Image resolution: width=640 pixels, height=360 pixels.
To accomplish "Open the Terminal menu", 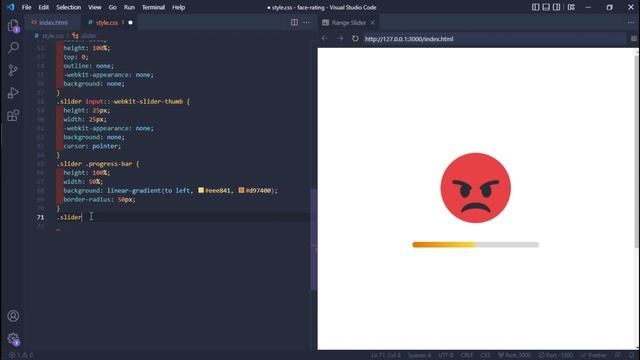I will (153, 7).
